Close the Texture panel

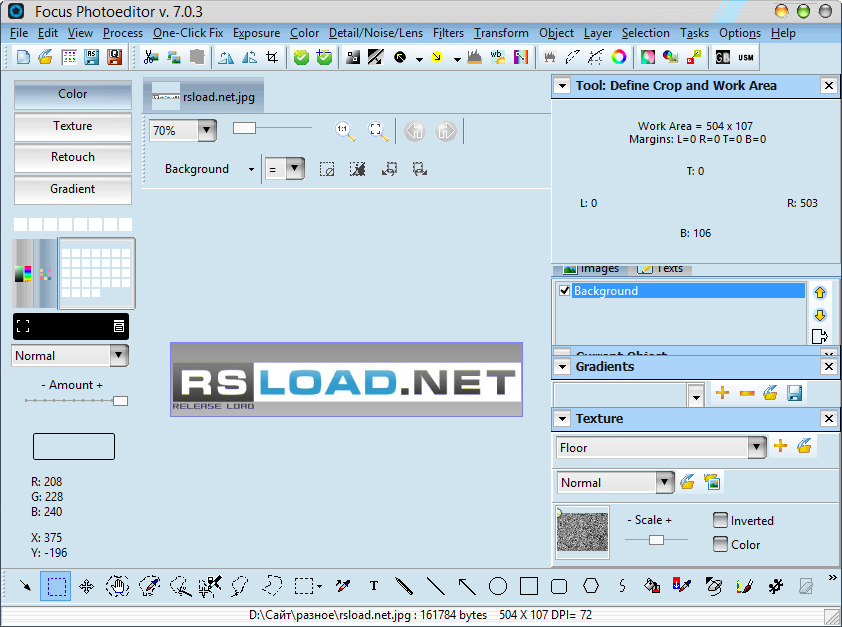pos(829,419)
